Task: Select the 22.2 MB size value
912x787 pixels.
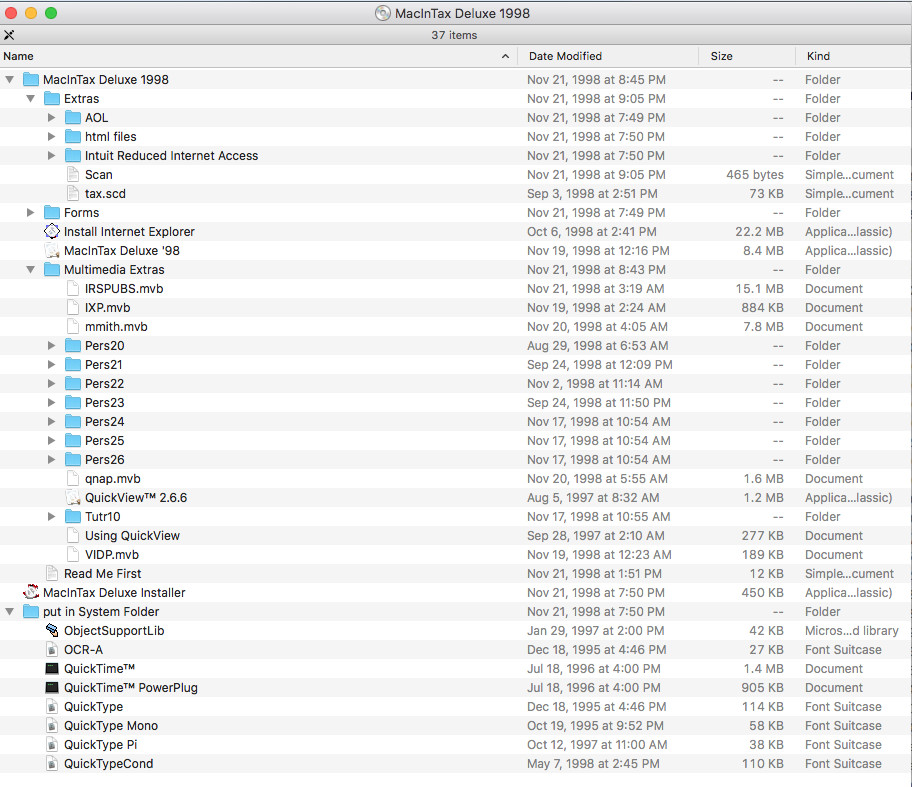Action: pyautogui.click(x=759, y=232)
